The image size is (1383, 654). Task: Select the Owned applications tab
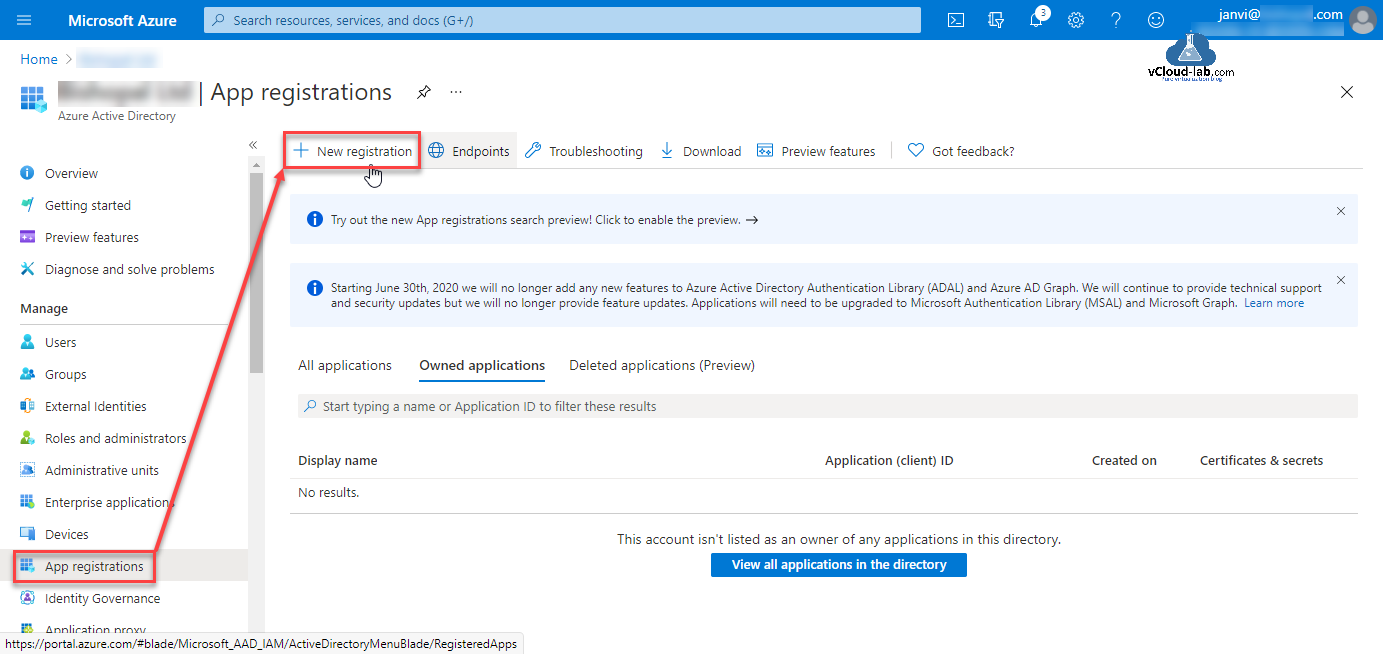click(482, 366)
